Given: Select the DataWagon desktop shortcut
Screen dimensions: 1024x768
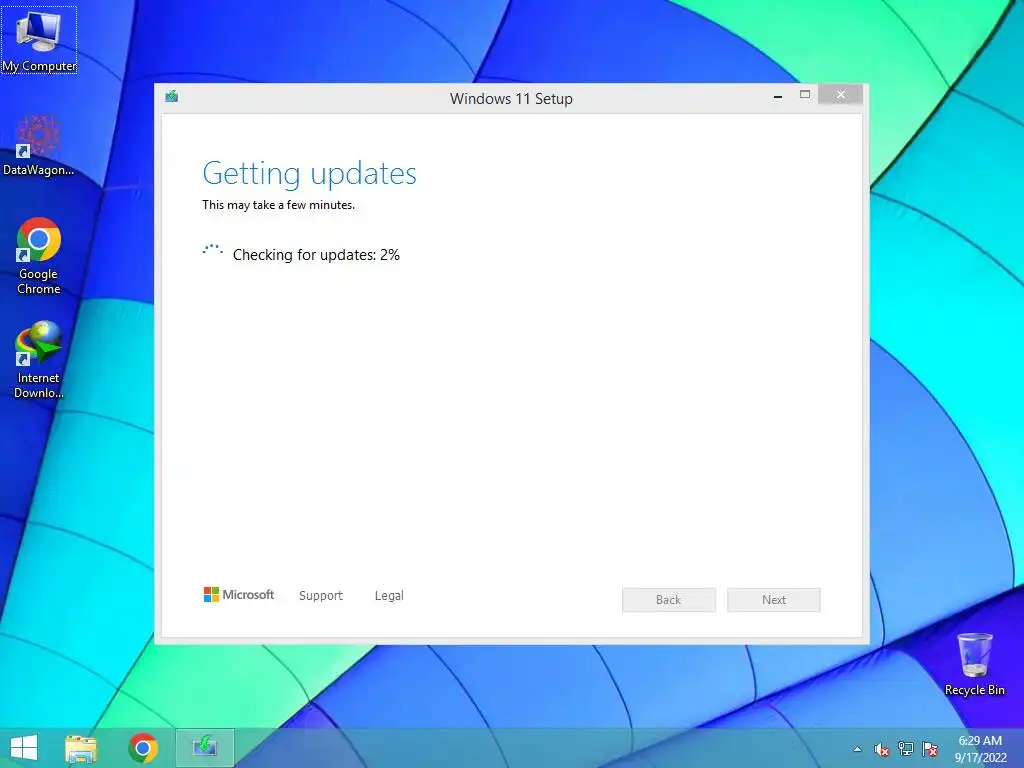Looking at the screenshot, I should [x=39, y=145].
